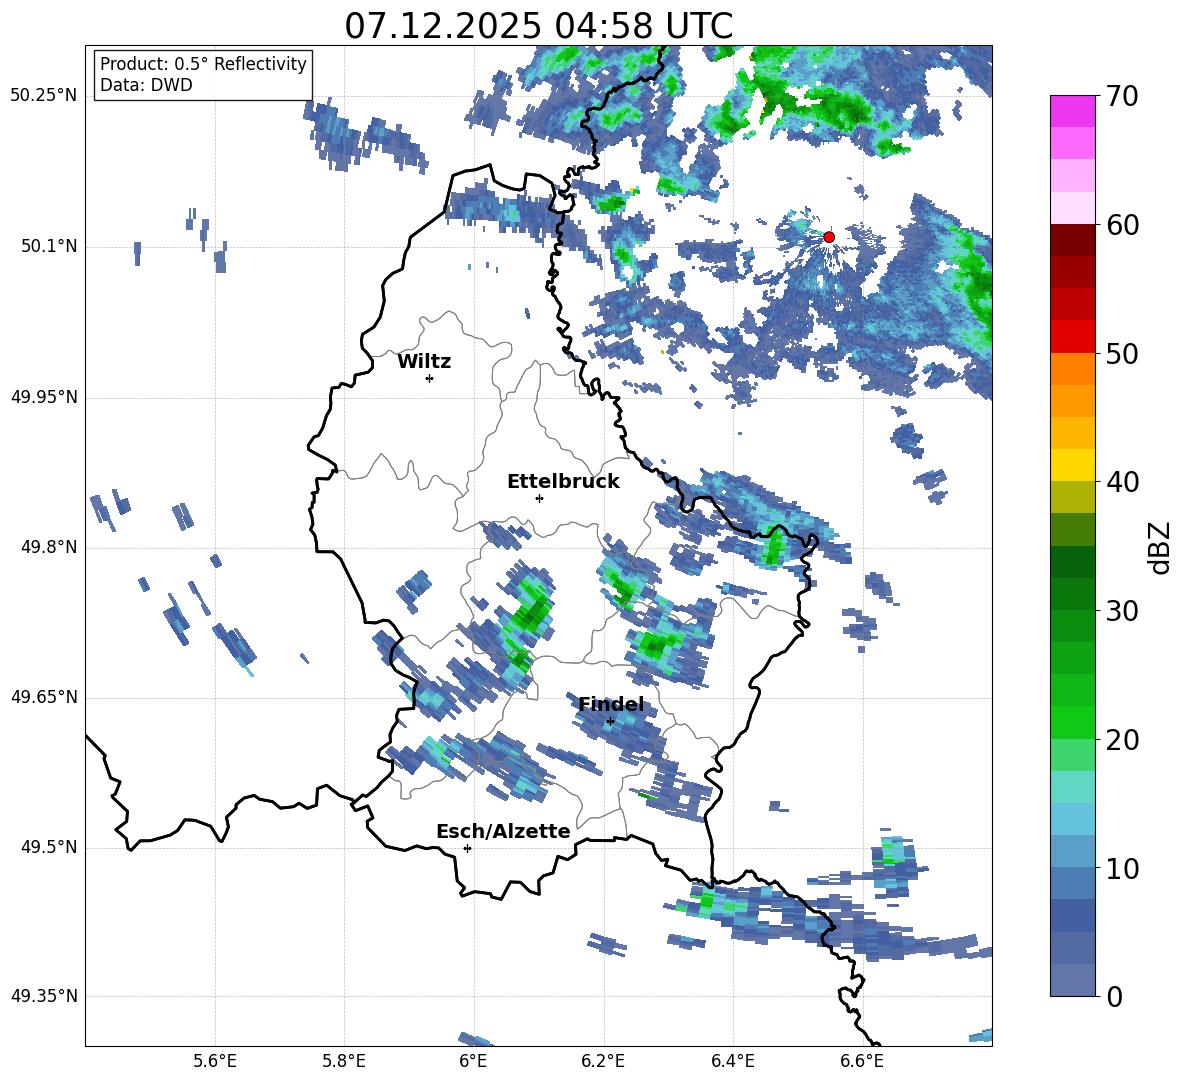Click the orange colorbar segment below 50
1184x1081 pixels.
click(x=1072, y=369)
